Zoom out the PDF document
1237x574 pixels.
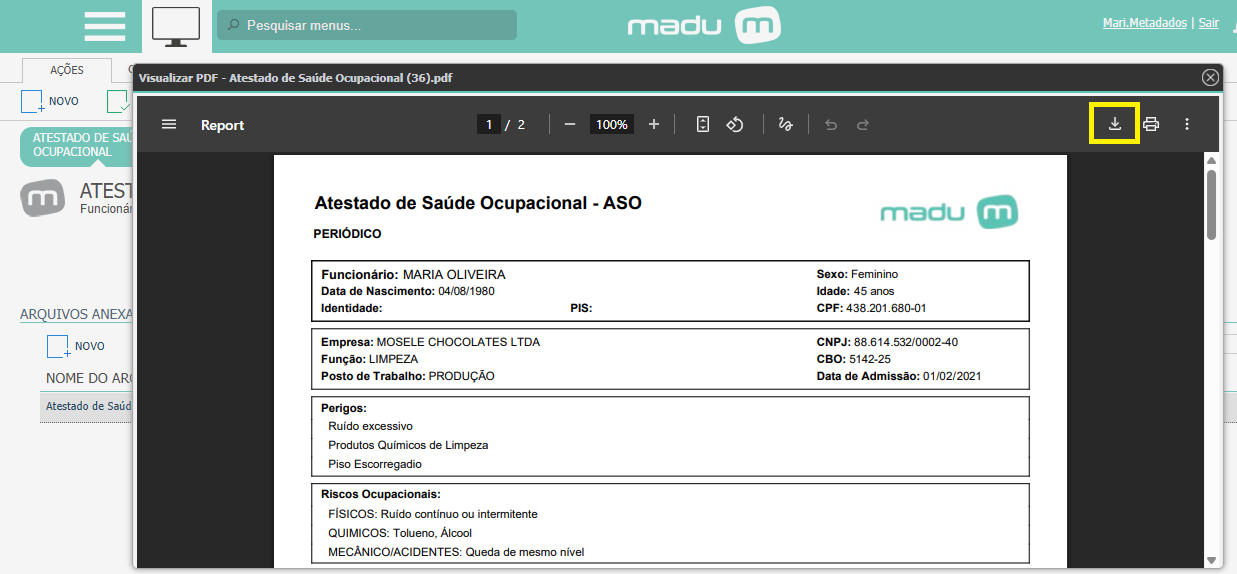click(x=570, y=124)
